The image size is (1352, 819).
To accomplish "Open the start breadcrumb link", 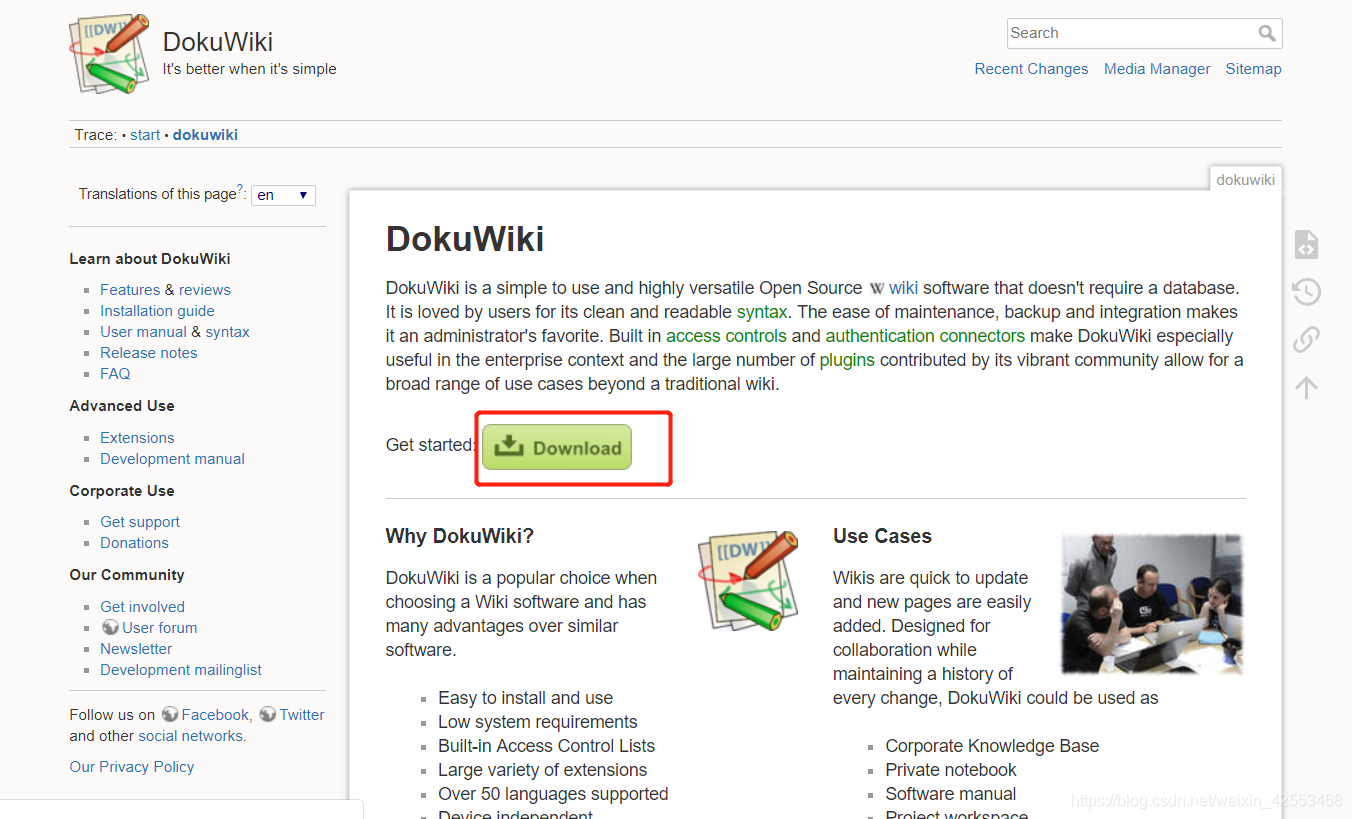I will click(145, 134).
